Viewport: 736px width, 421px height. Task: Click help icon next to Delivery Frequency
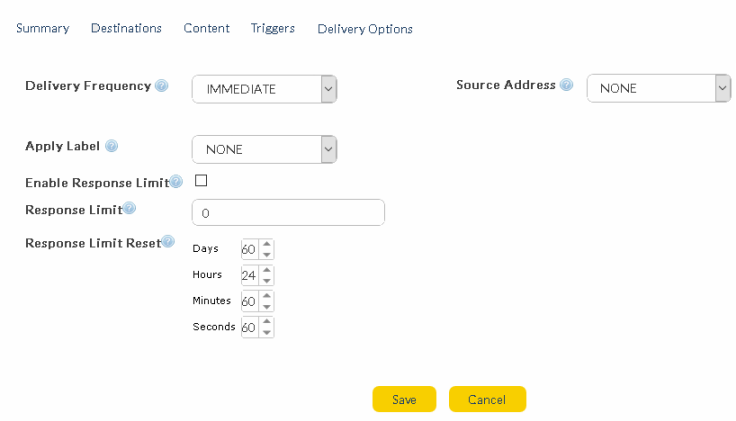162,86
